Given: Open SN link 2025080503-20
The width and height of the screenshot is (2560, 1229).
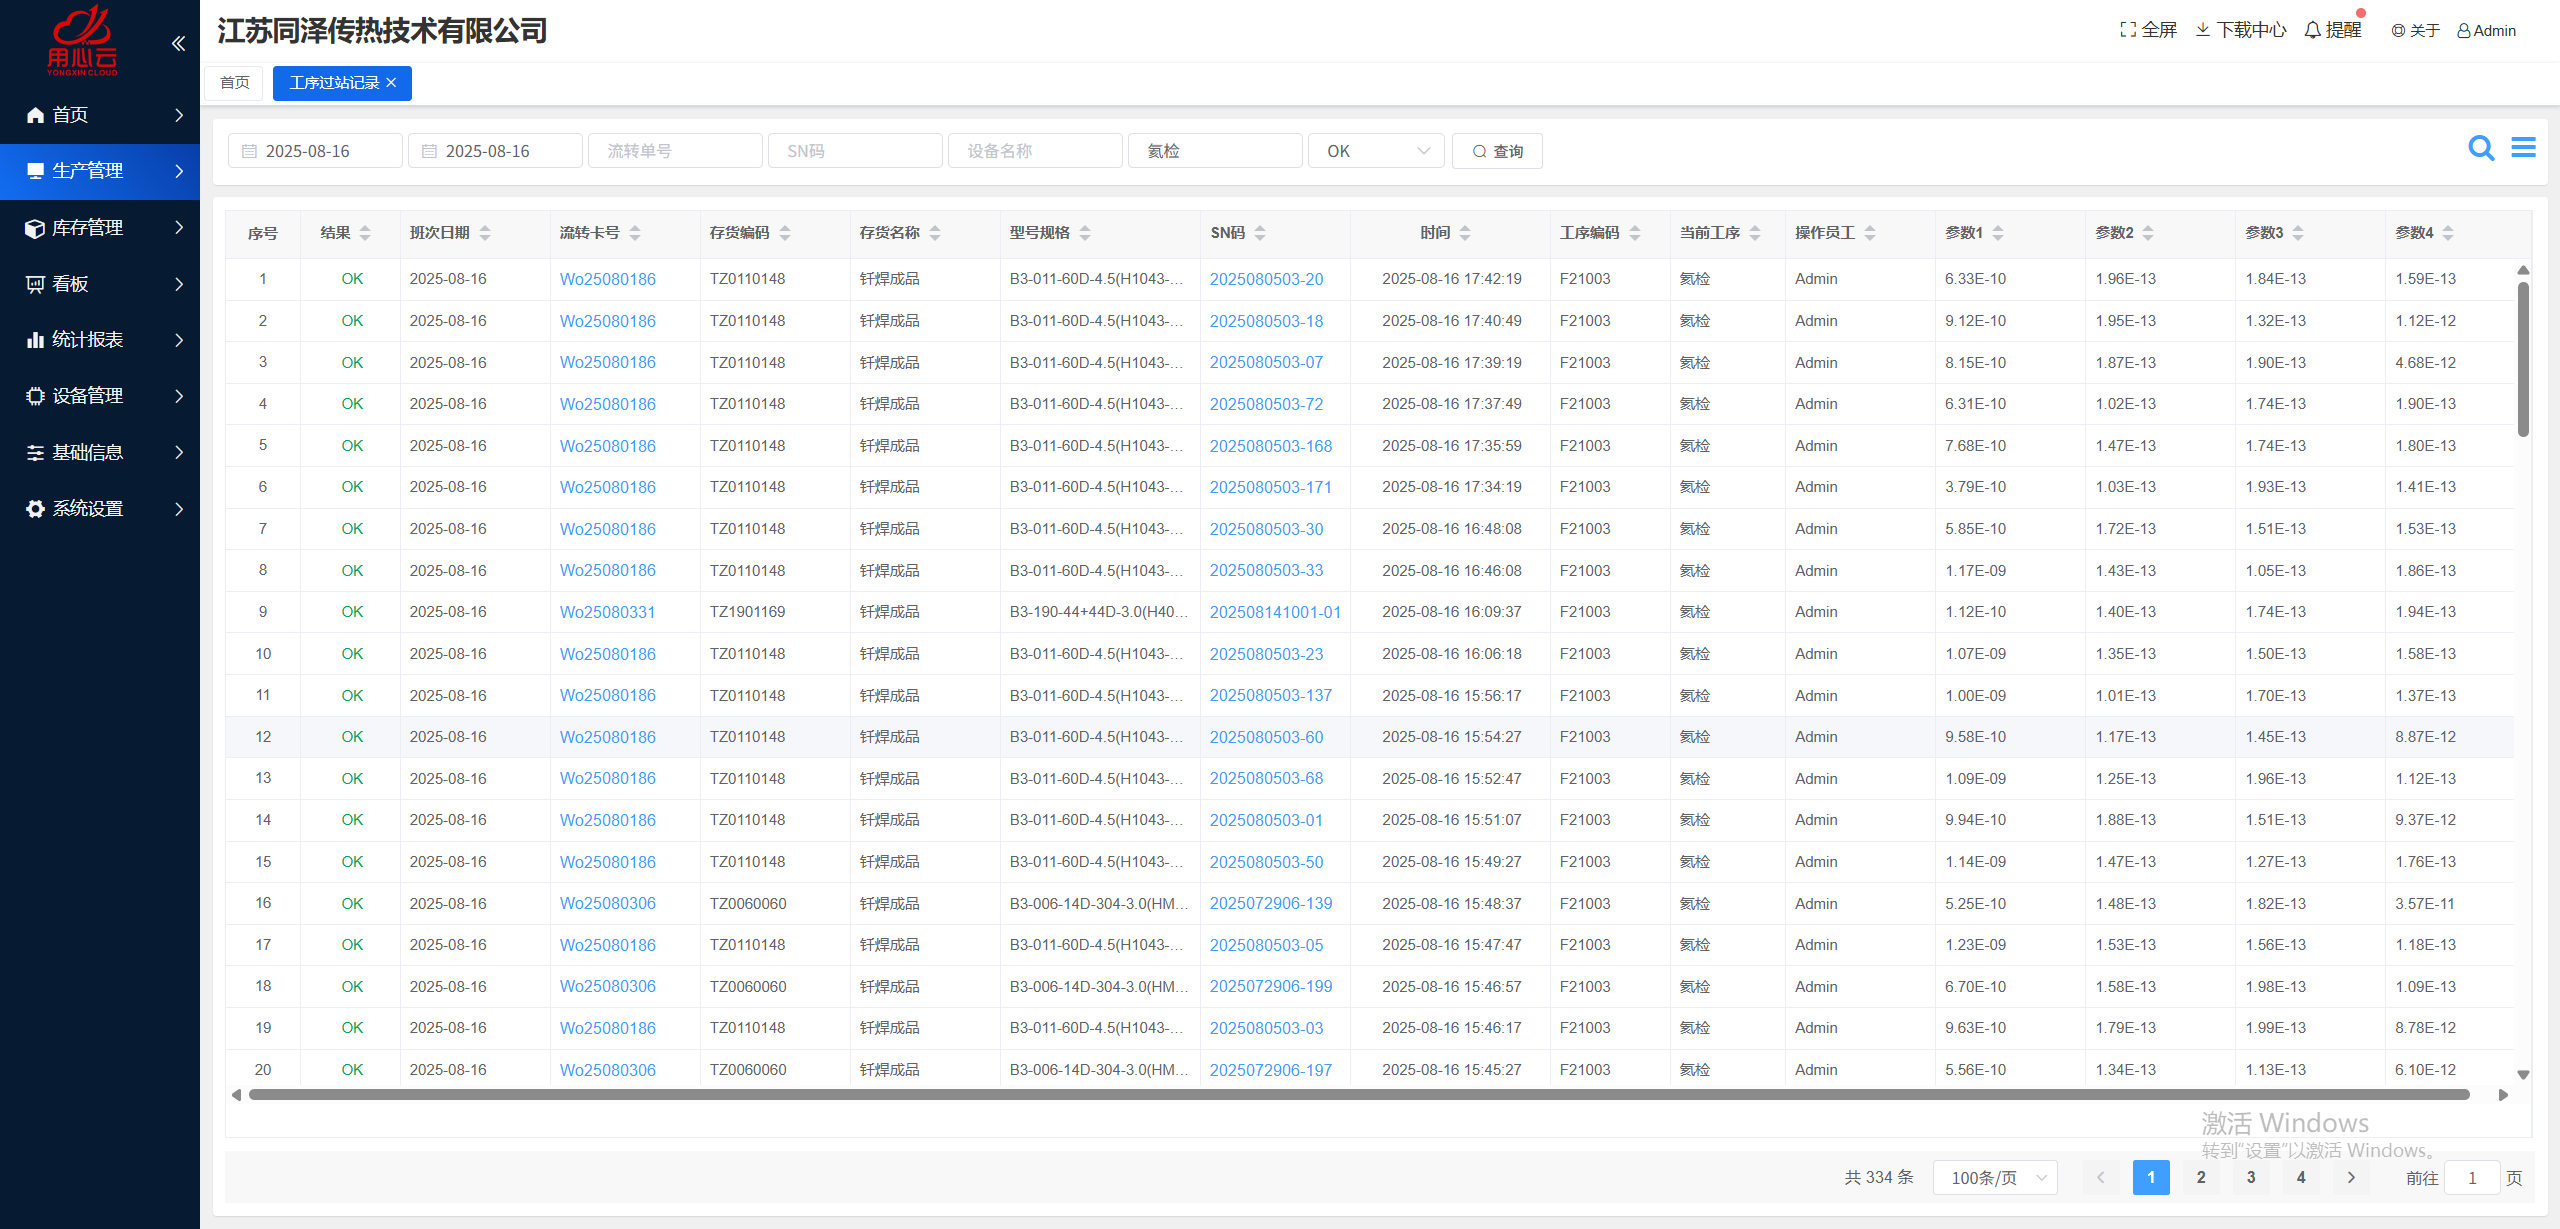Looking at the screenshot, I should point(1266,279).
